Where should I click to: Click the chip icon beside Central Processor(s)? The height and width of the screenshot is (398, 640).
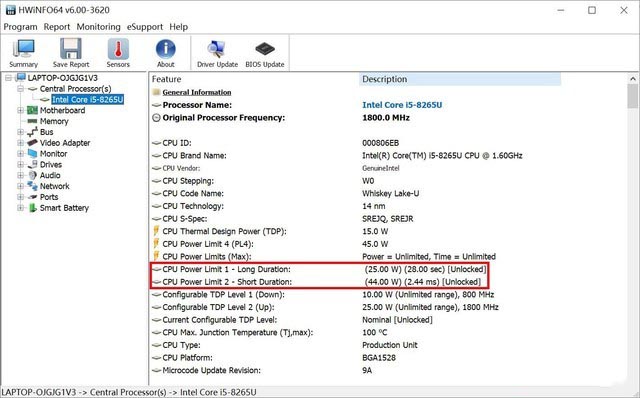[33, 89]
